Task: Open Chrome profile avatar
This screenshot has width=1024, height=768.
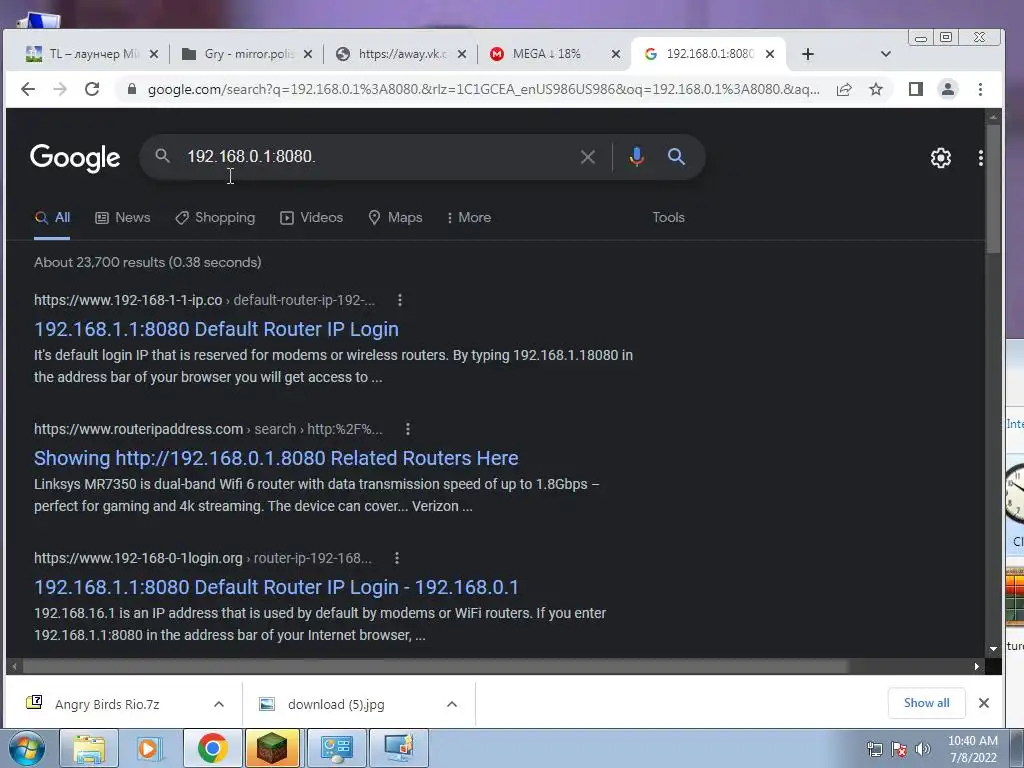Action: coord(948,89)
